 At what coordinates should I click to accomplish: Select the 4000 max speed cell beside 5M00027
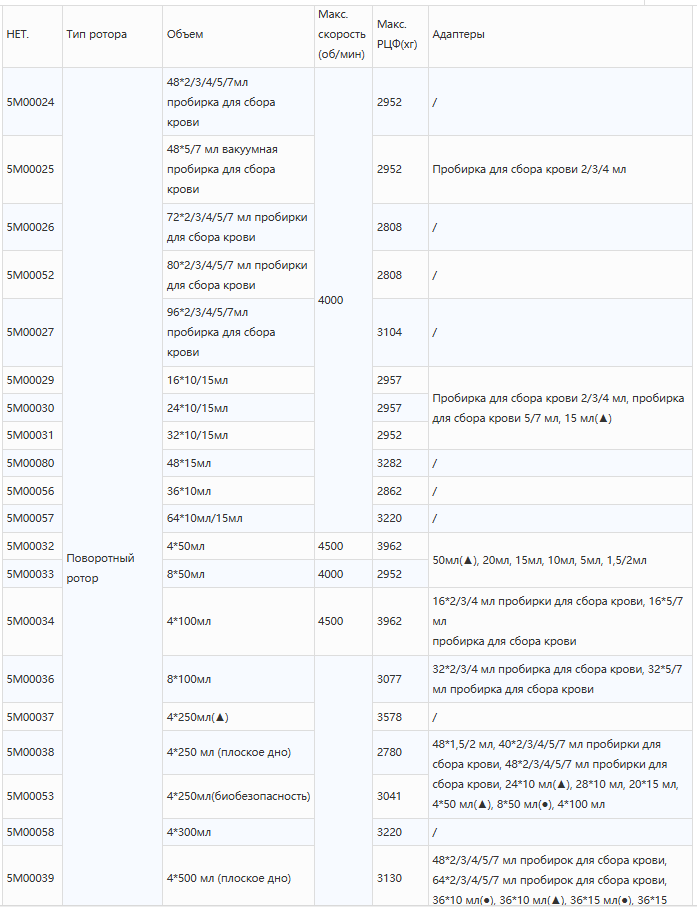tap(331, 300)
